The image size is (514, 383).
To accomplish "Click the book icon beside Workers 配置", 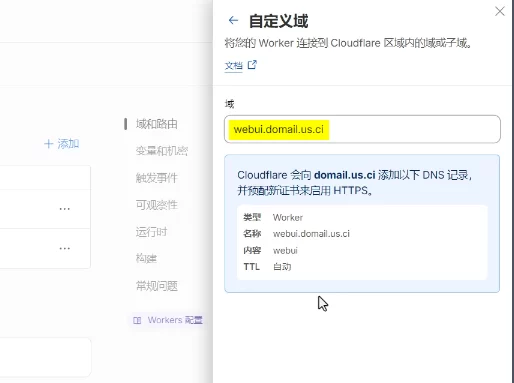I will tap(137, 320).
